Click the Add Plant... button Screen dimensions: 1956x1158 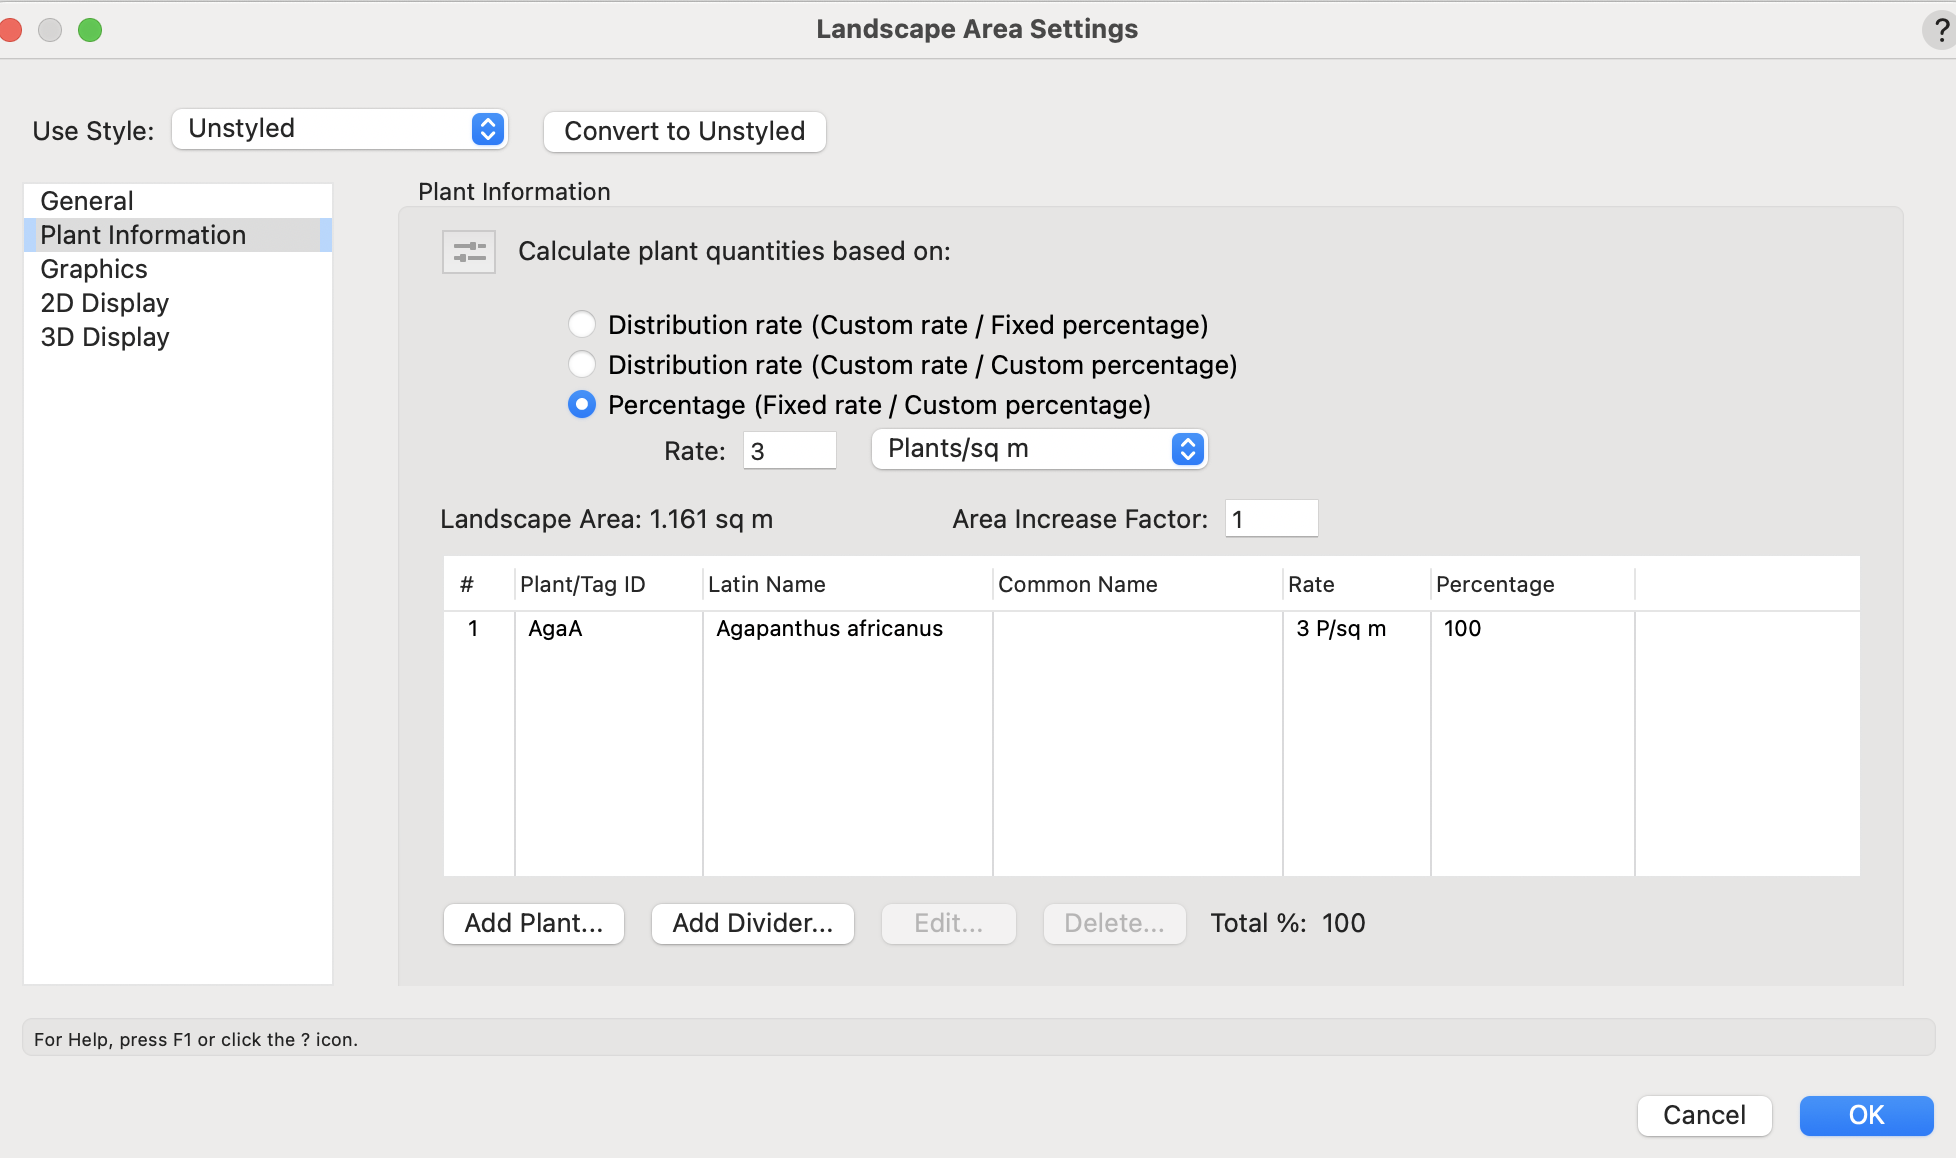click(x=533, y=923)
